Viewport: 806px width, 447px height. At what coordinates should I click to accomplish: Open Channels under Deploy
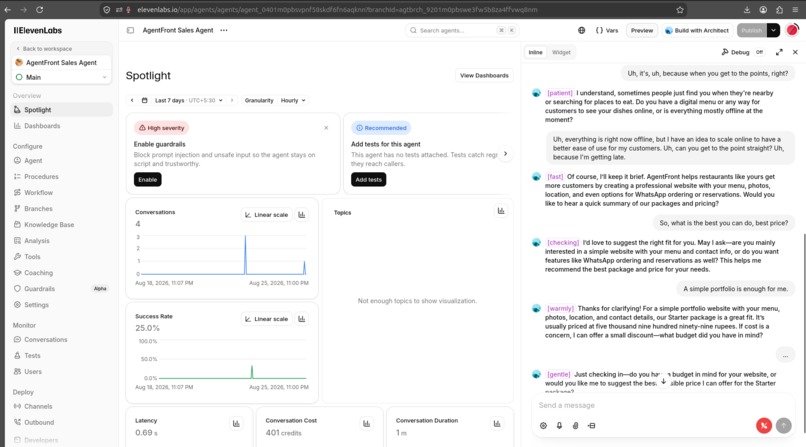(62, 406)
